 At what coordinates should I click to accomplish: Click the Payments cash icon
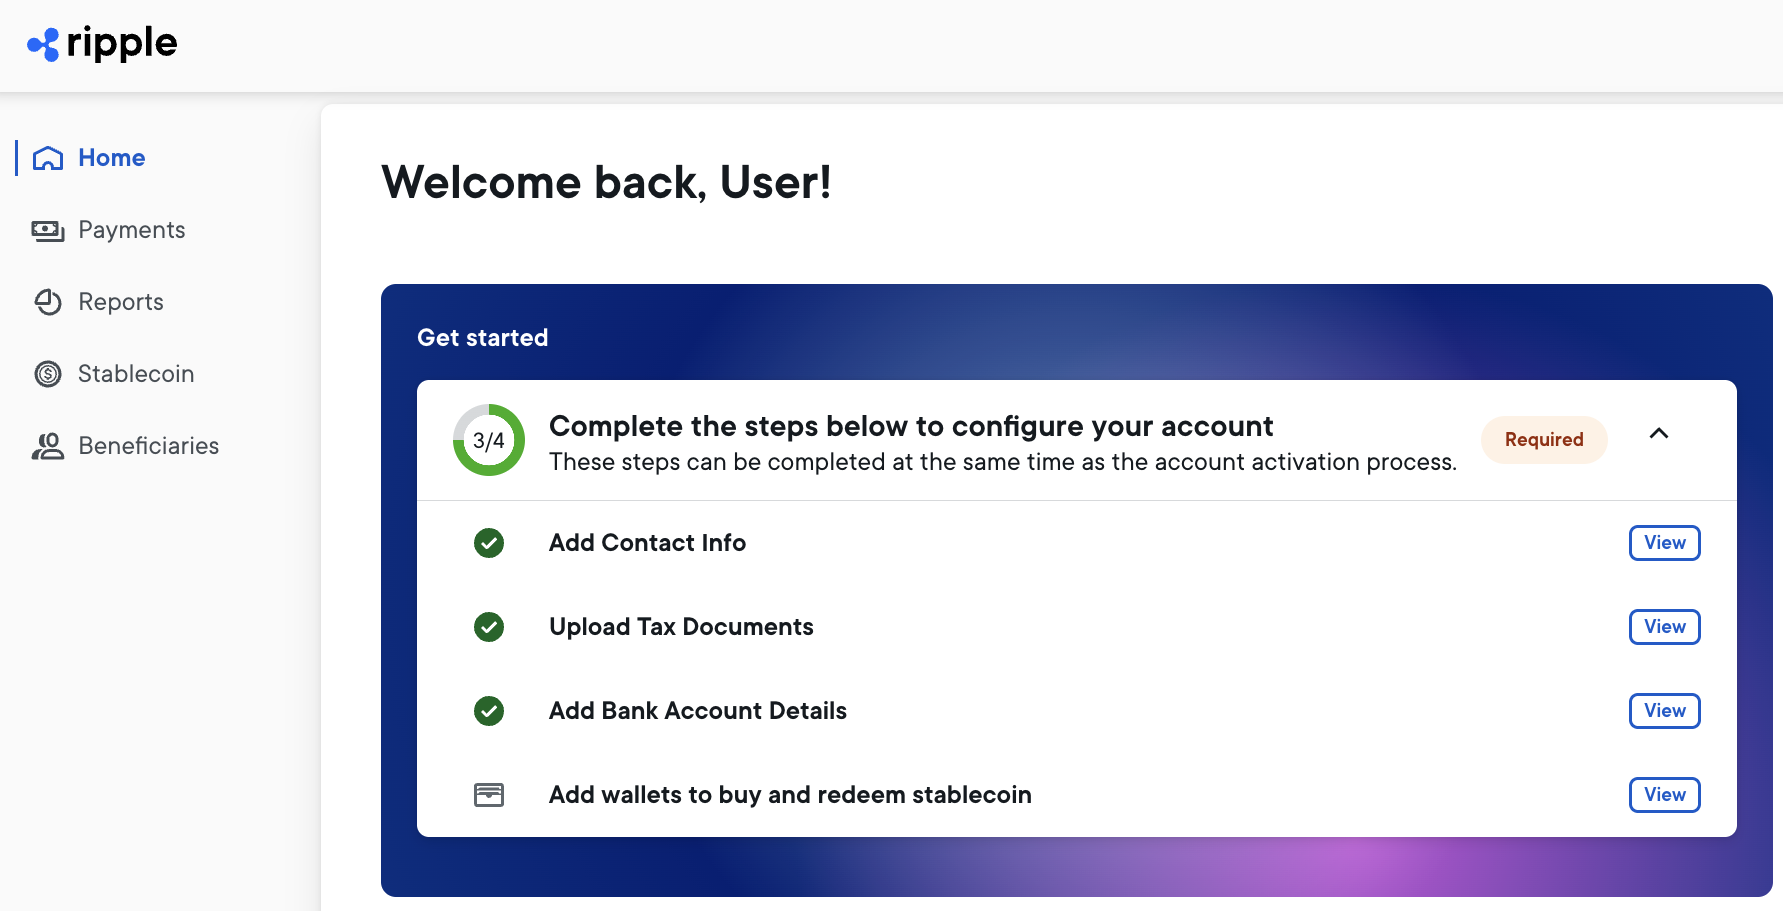pyautogui.click(x=48, y=231)
